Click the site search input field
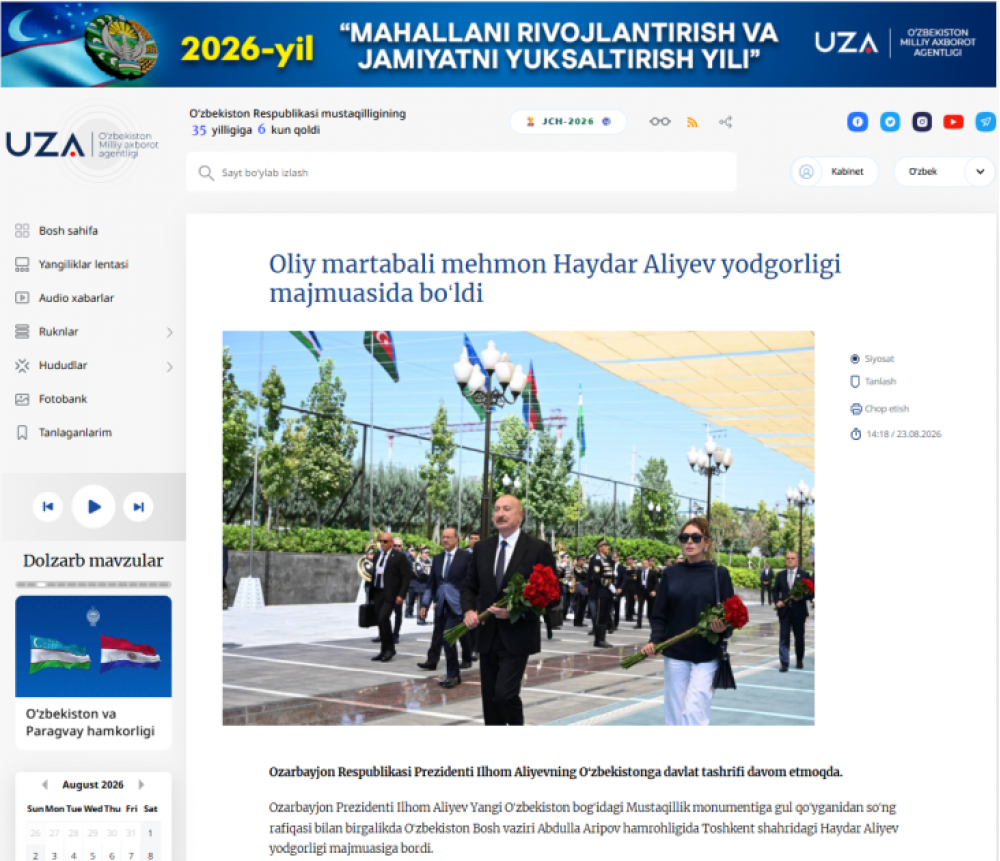The width and height of the screenshot is (1000, 861). (461, 172)
